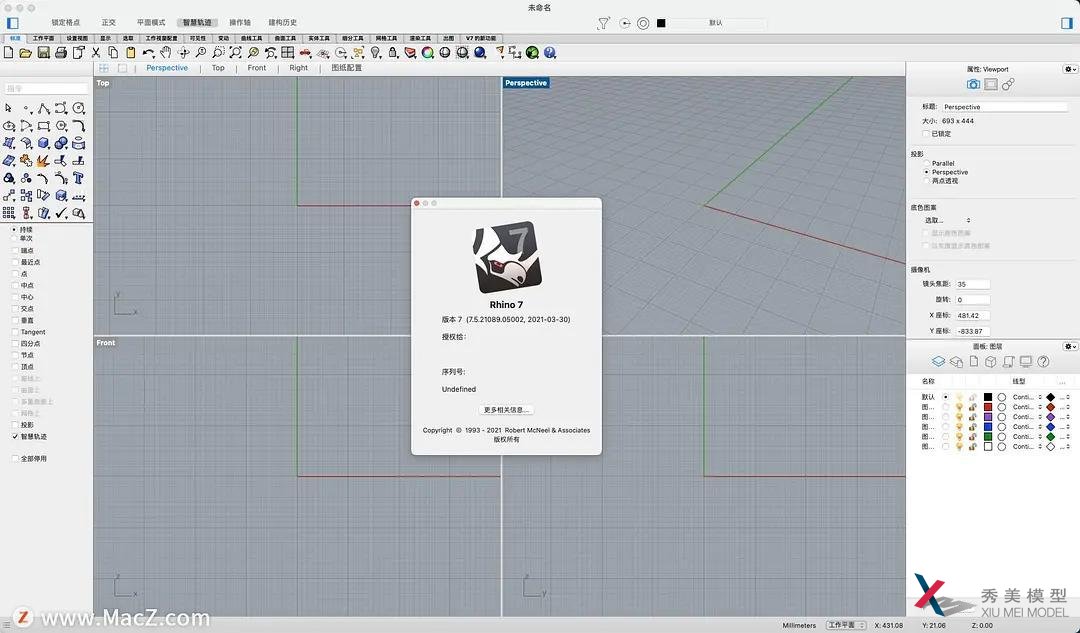
Task: Open the 图纸配置 tab
Action: (346, 68)
